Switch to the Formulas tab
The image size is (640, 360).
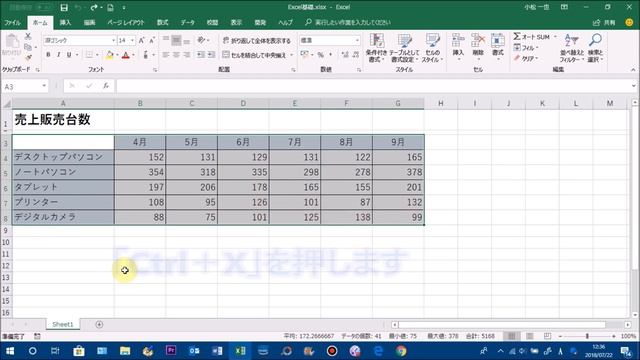[x=162, y=22]
